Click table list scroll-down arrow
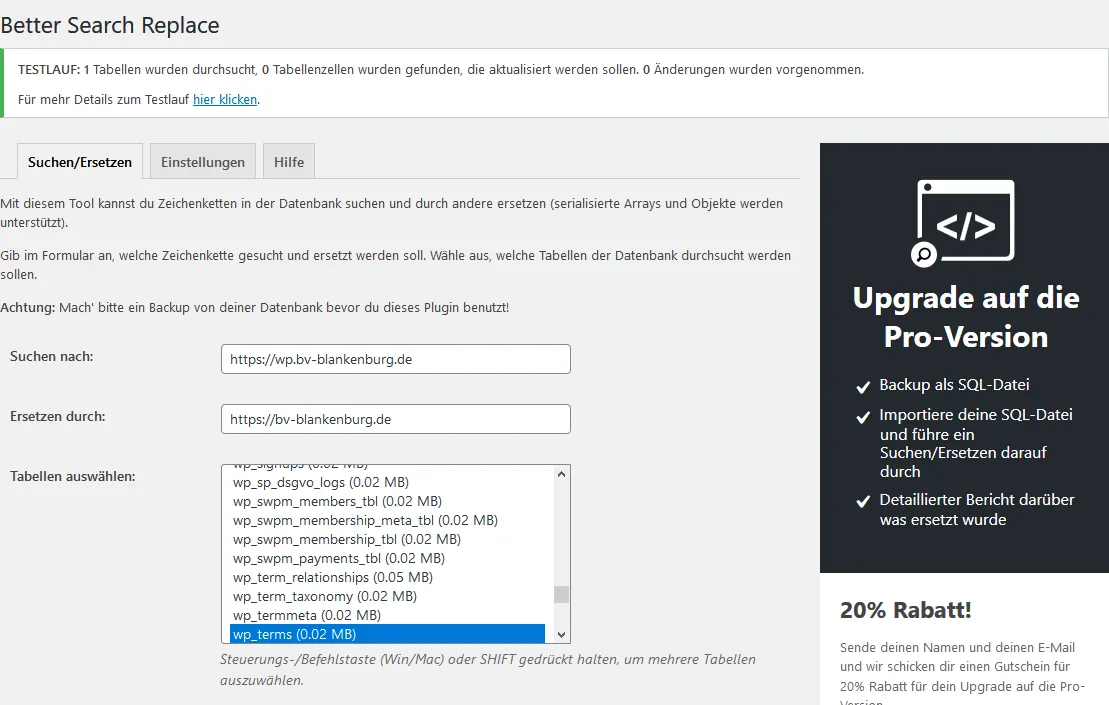 click(x=562, y=635)
